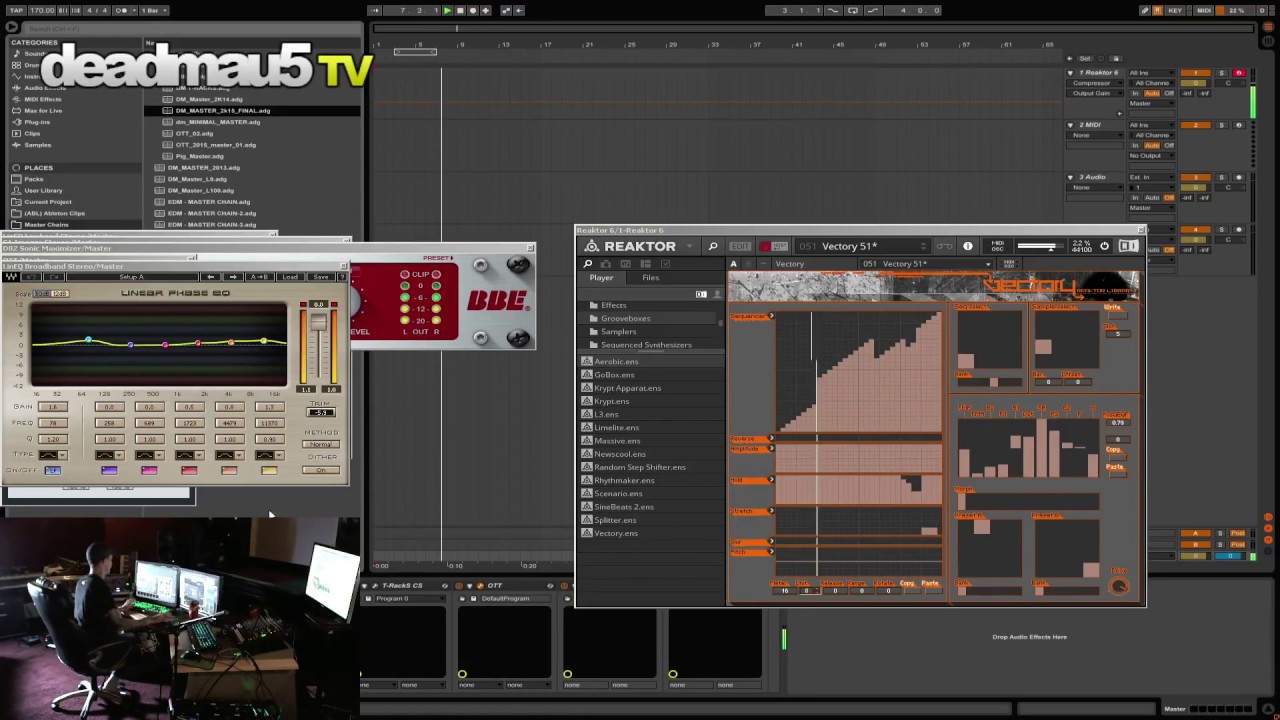Switch to the Files tab in Reaktor
The image size is (1280, 720).
coord(650,278)
